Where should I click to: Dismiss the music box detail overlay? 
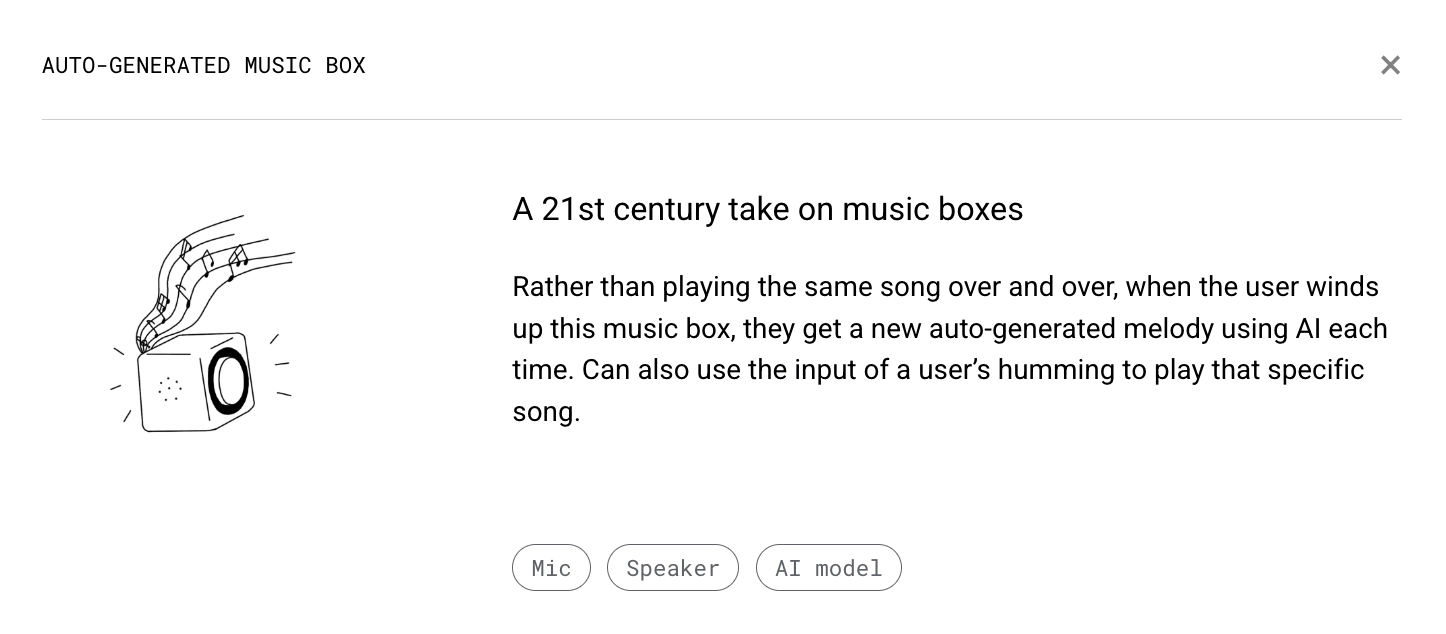click(x=1390, y=65)
